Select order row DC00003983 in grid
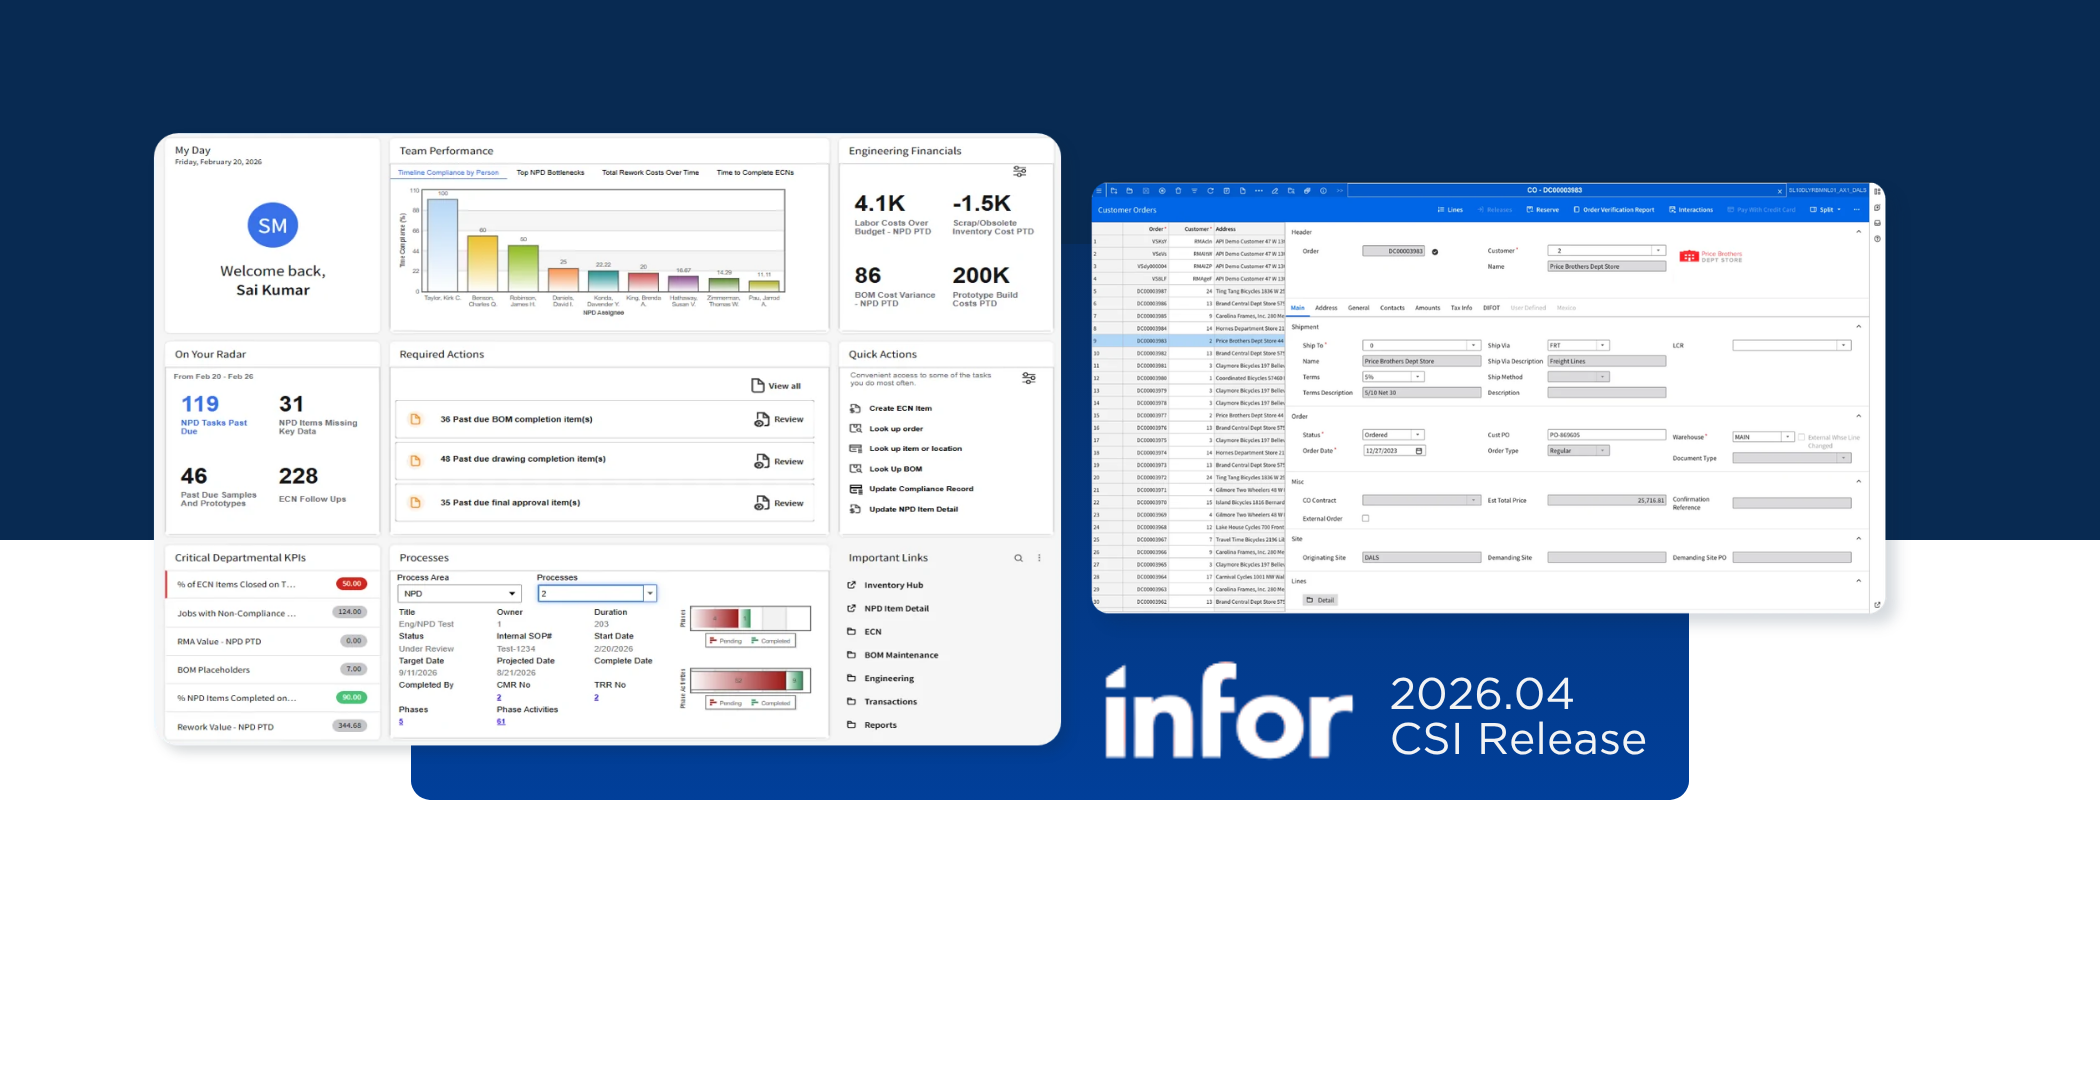The height and width of the screenshot is (1080, 2100). pos(1188,341)
